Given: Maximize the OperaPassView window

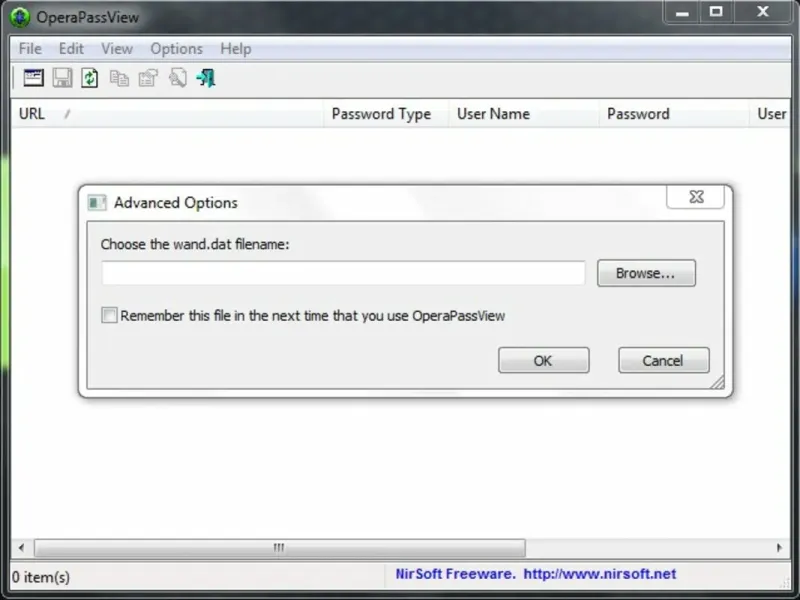Looking at the screenshot, I should click(x=716, y=12).
